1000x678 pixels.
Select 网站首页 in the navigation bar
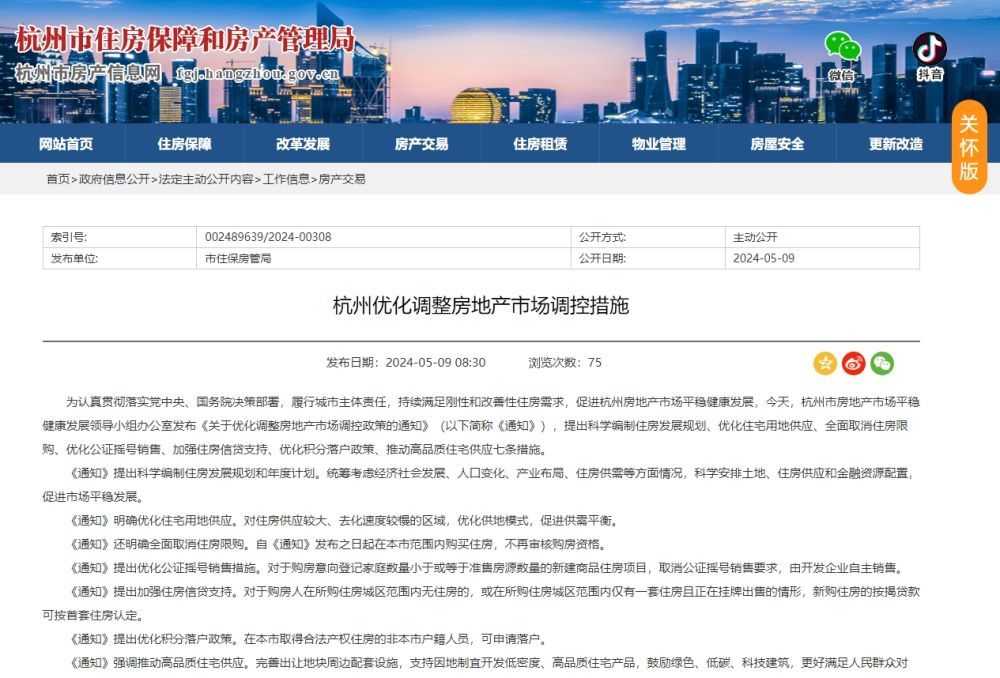66,143
